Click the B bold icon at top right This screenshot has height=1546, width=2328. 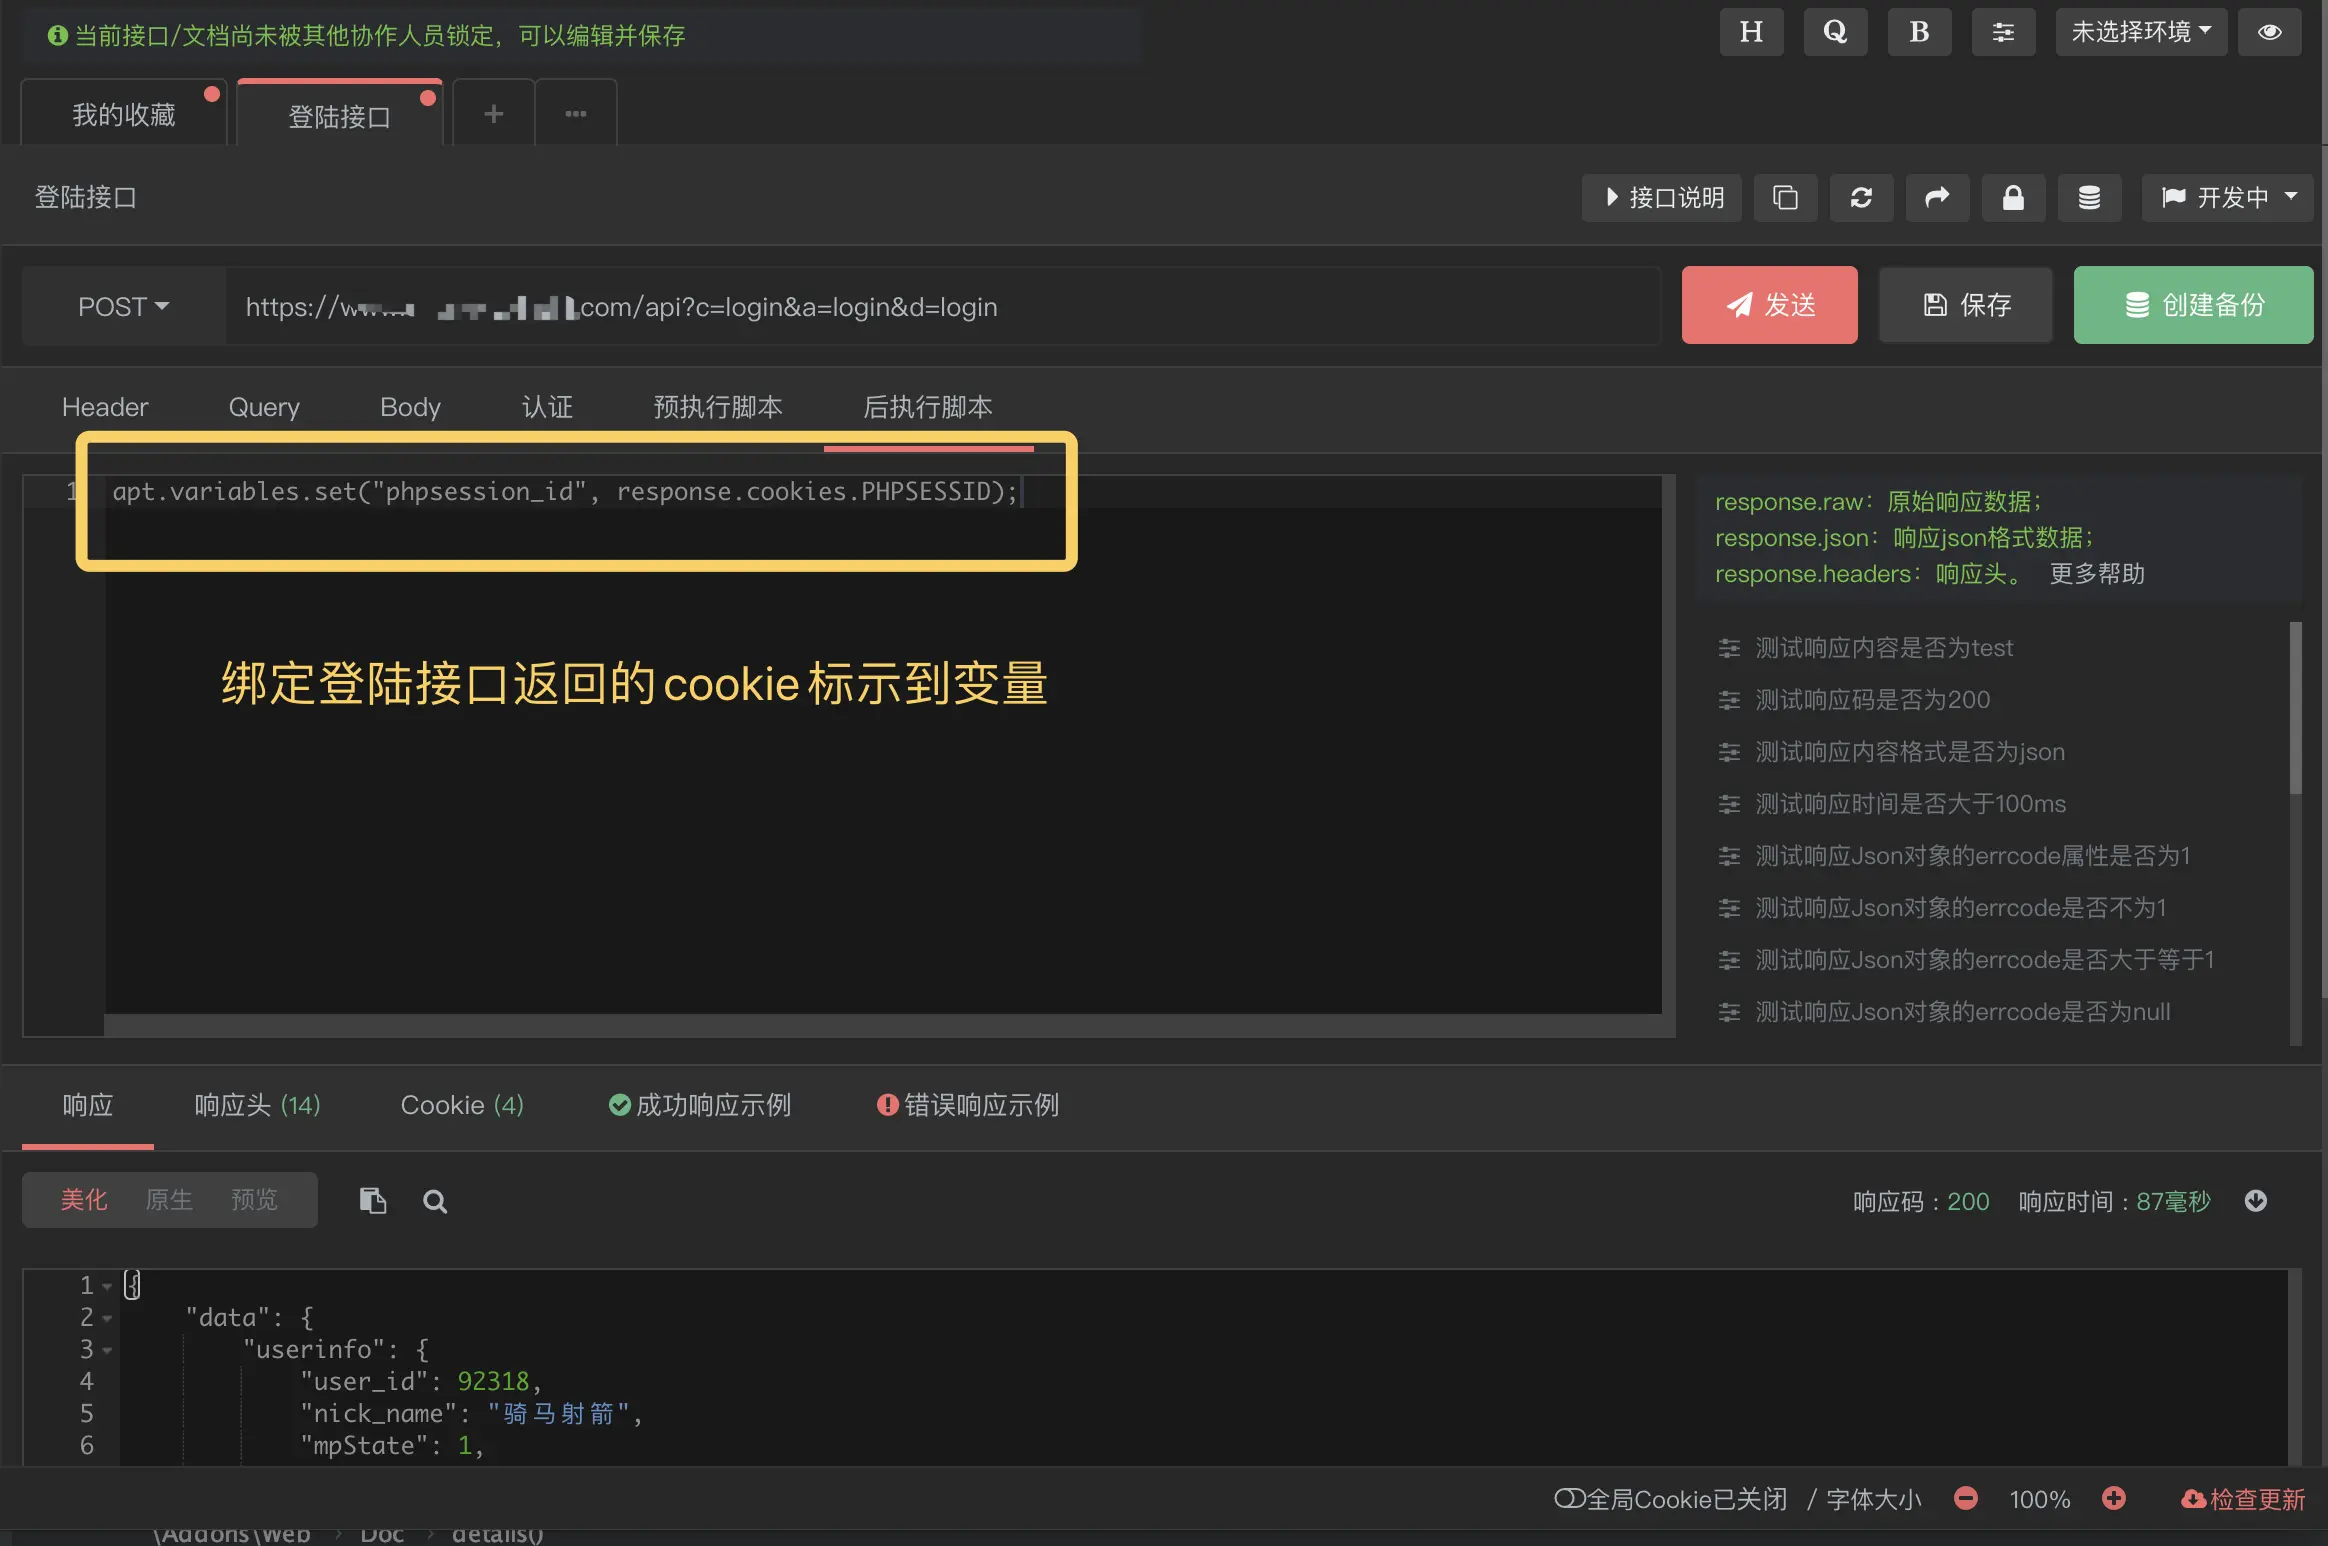(x=1918, y=31)
